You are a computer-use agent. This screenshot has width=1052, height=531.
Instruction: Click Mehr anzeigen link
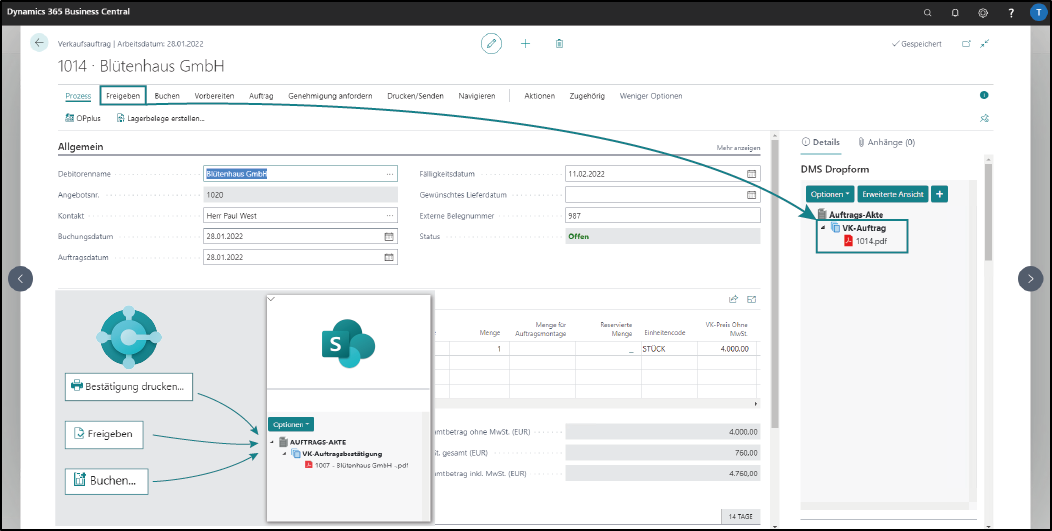point(738,148)
